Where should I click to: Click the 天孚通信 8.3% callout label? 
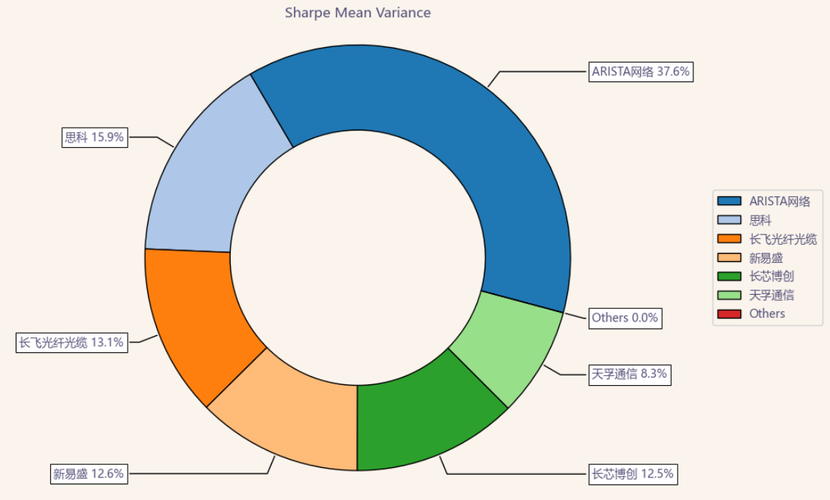[630, 374]
